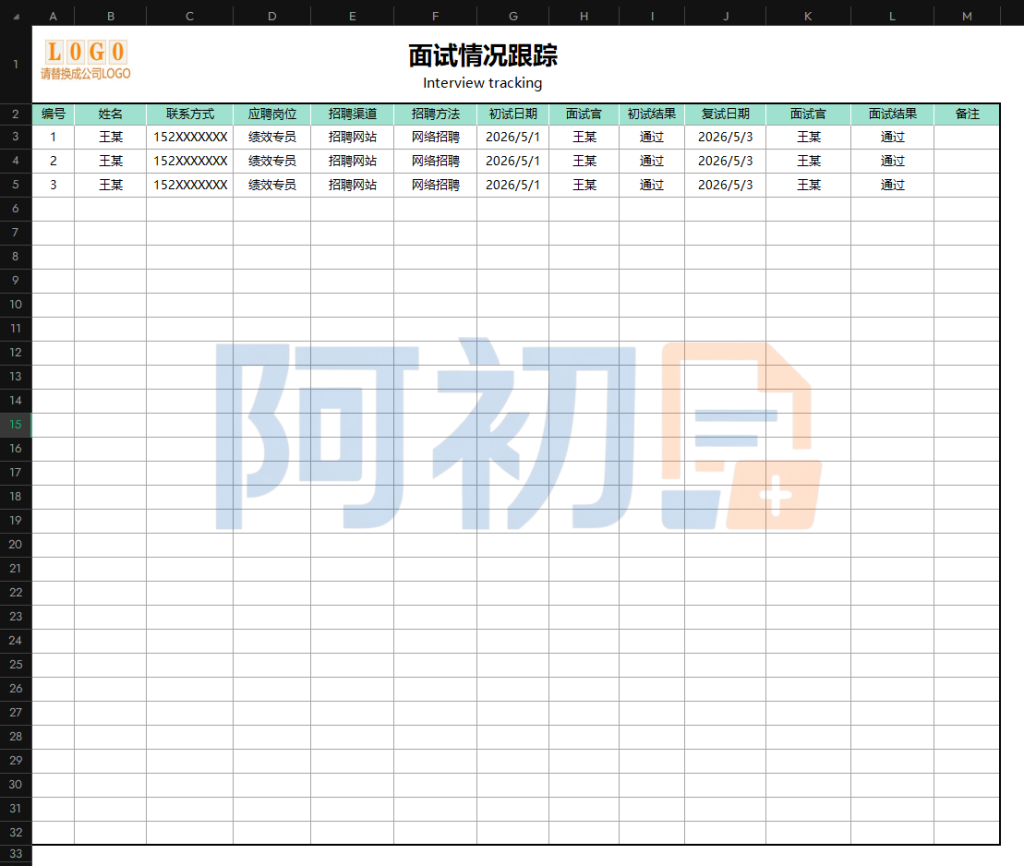Select row 30 header

[16, 785]
